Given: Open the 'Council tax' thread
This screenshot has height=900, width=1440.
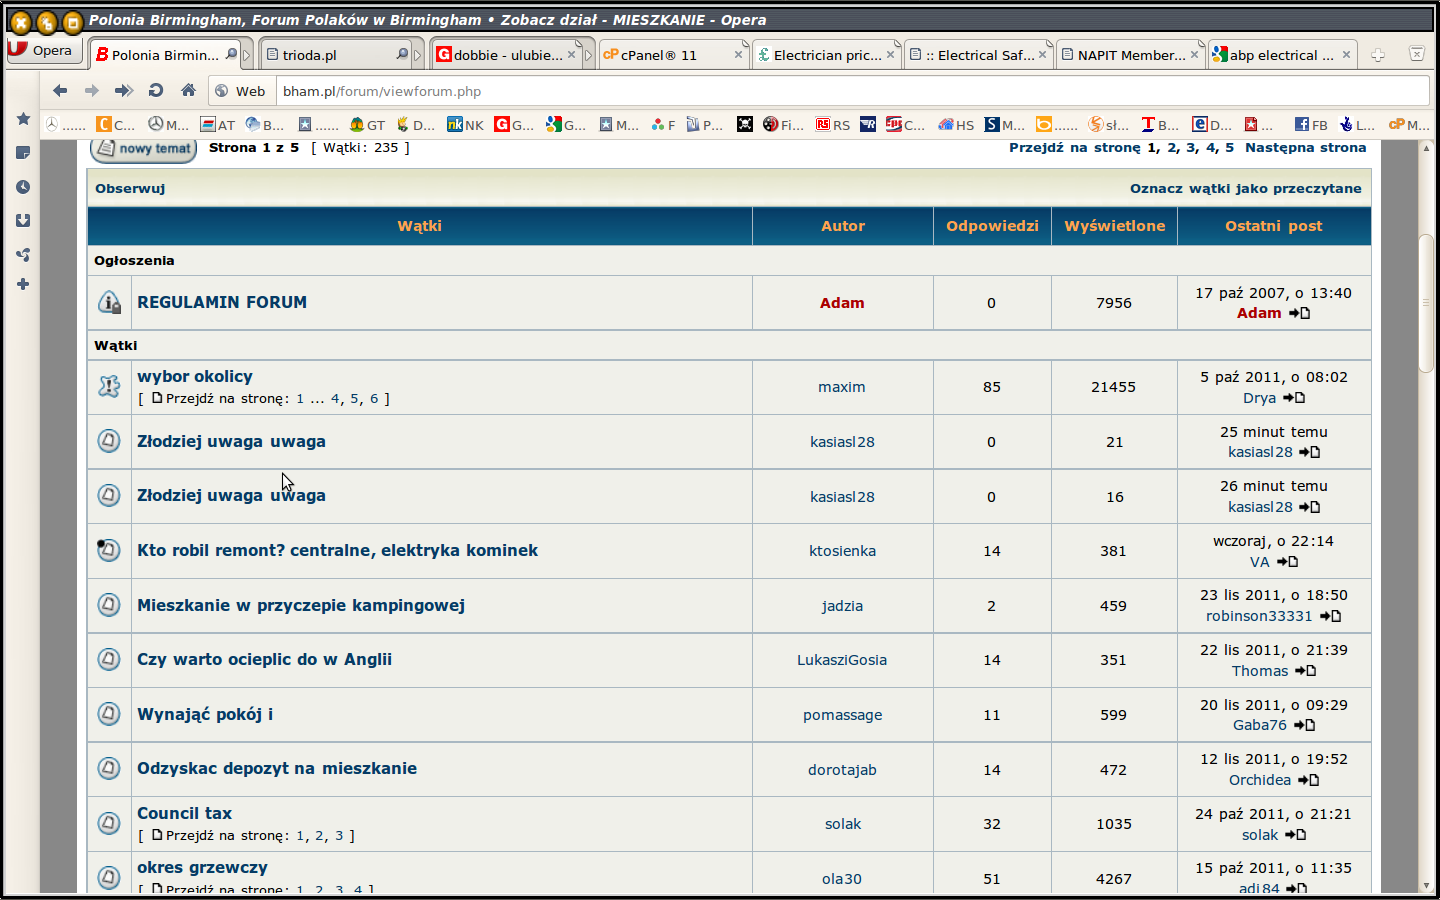Looking at the screenshot, I should pyautogui.click(x=184, y=813).
